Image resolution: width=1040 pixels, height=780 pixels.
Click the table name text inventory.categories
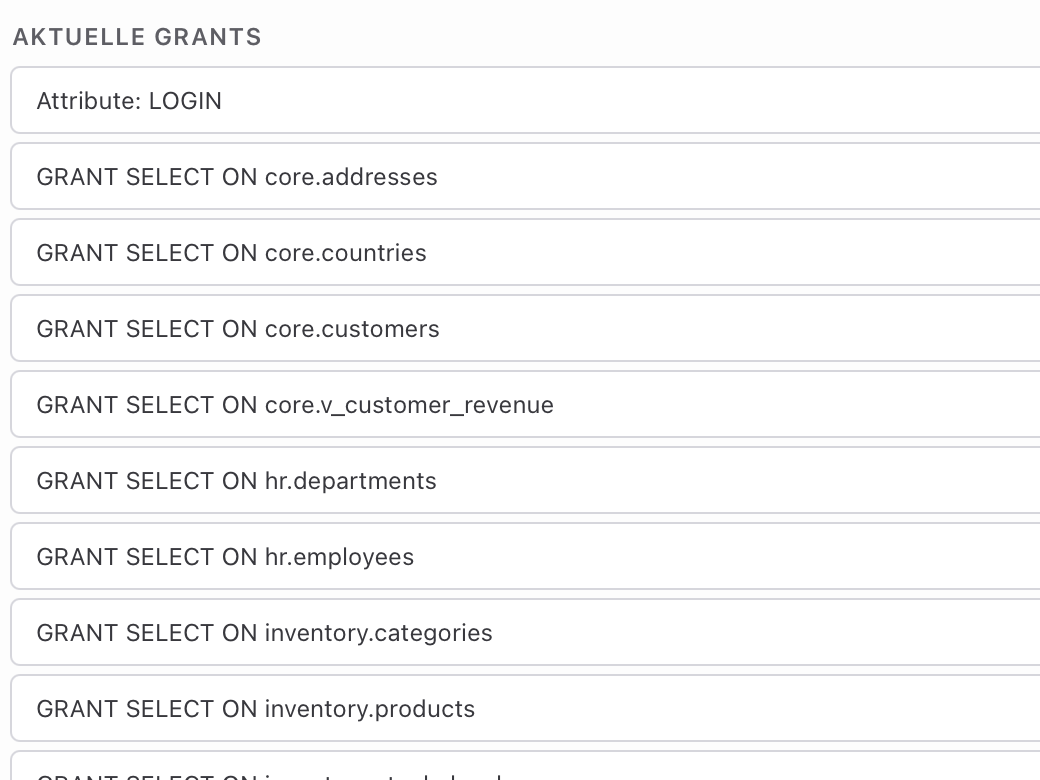(x=379, y=633)
